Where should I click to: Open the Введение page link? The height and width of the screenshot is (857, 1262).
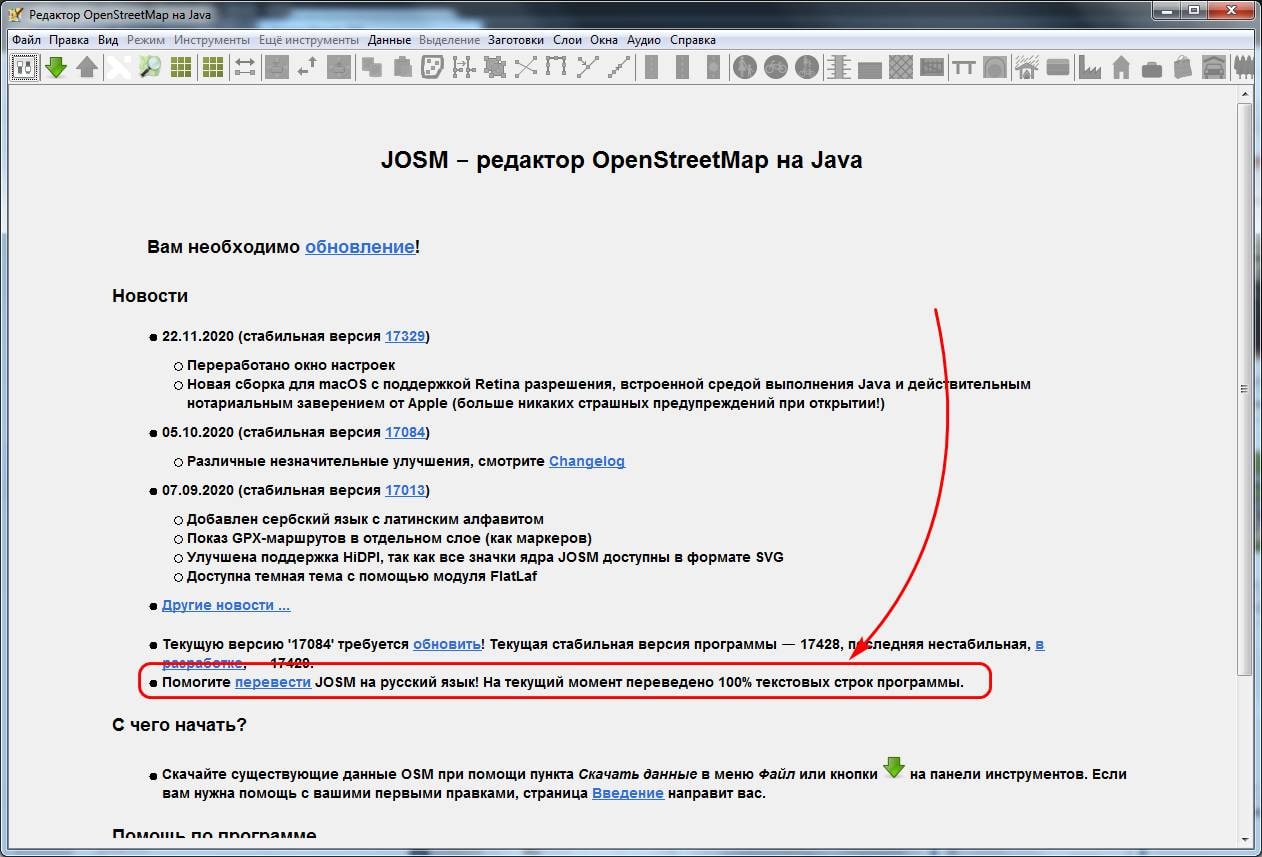(x=628, y=793)
